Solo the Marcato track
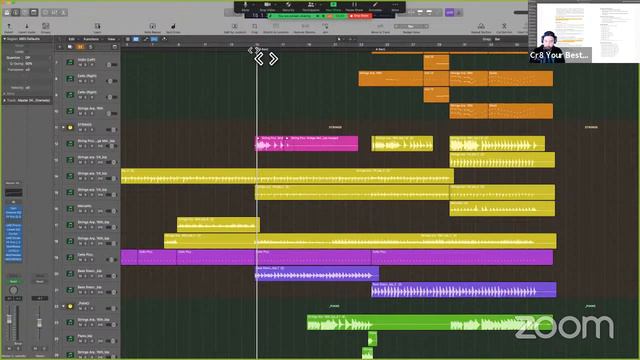The width and height of the screenshot is (640, 360). coord(85,211)
